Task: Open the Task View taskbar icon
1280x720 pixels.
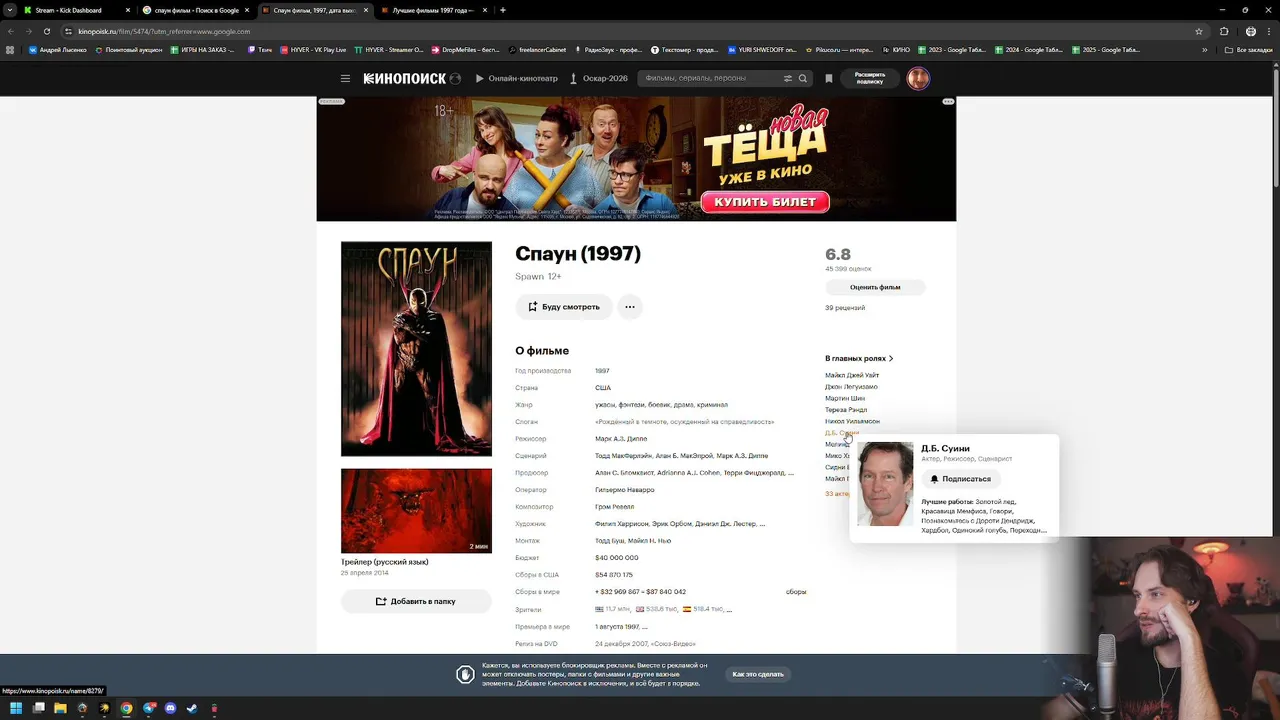Action: click(x=38, y=708)
